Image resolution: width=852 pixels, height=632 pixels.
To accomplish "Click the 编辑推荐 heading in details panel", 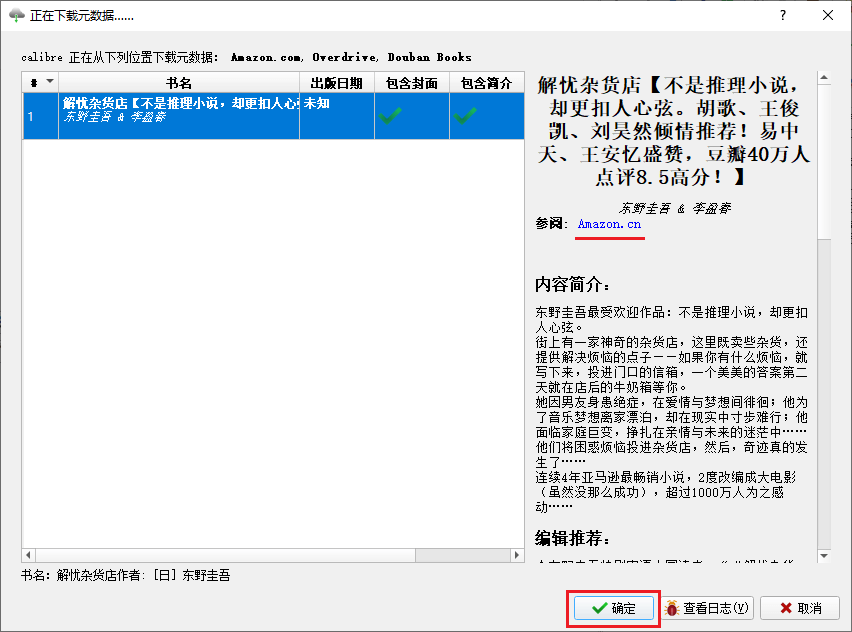I will [x=573, y=539].
